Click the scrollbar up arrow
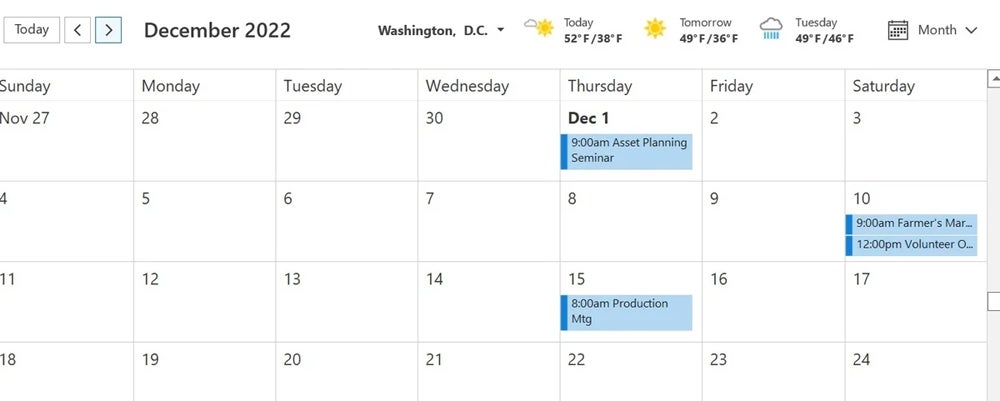 tap(994, 78)
